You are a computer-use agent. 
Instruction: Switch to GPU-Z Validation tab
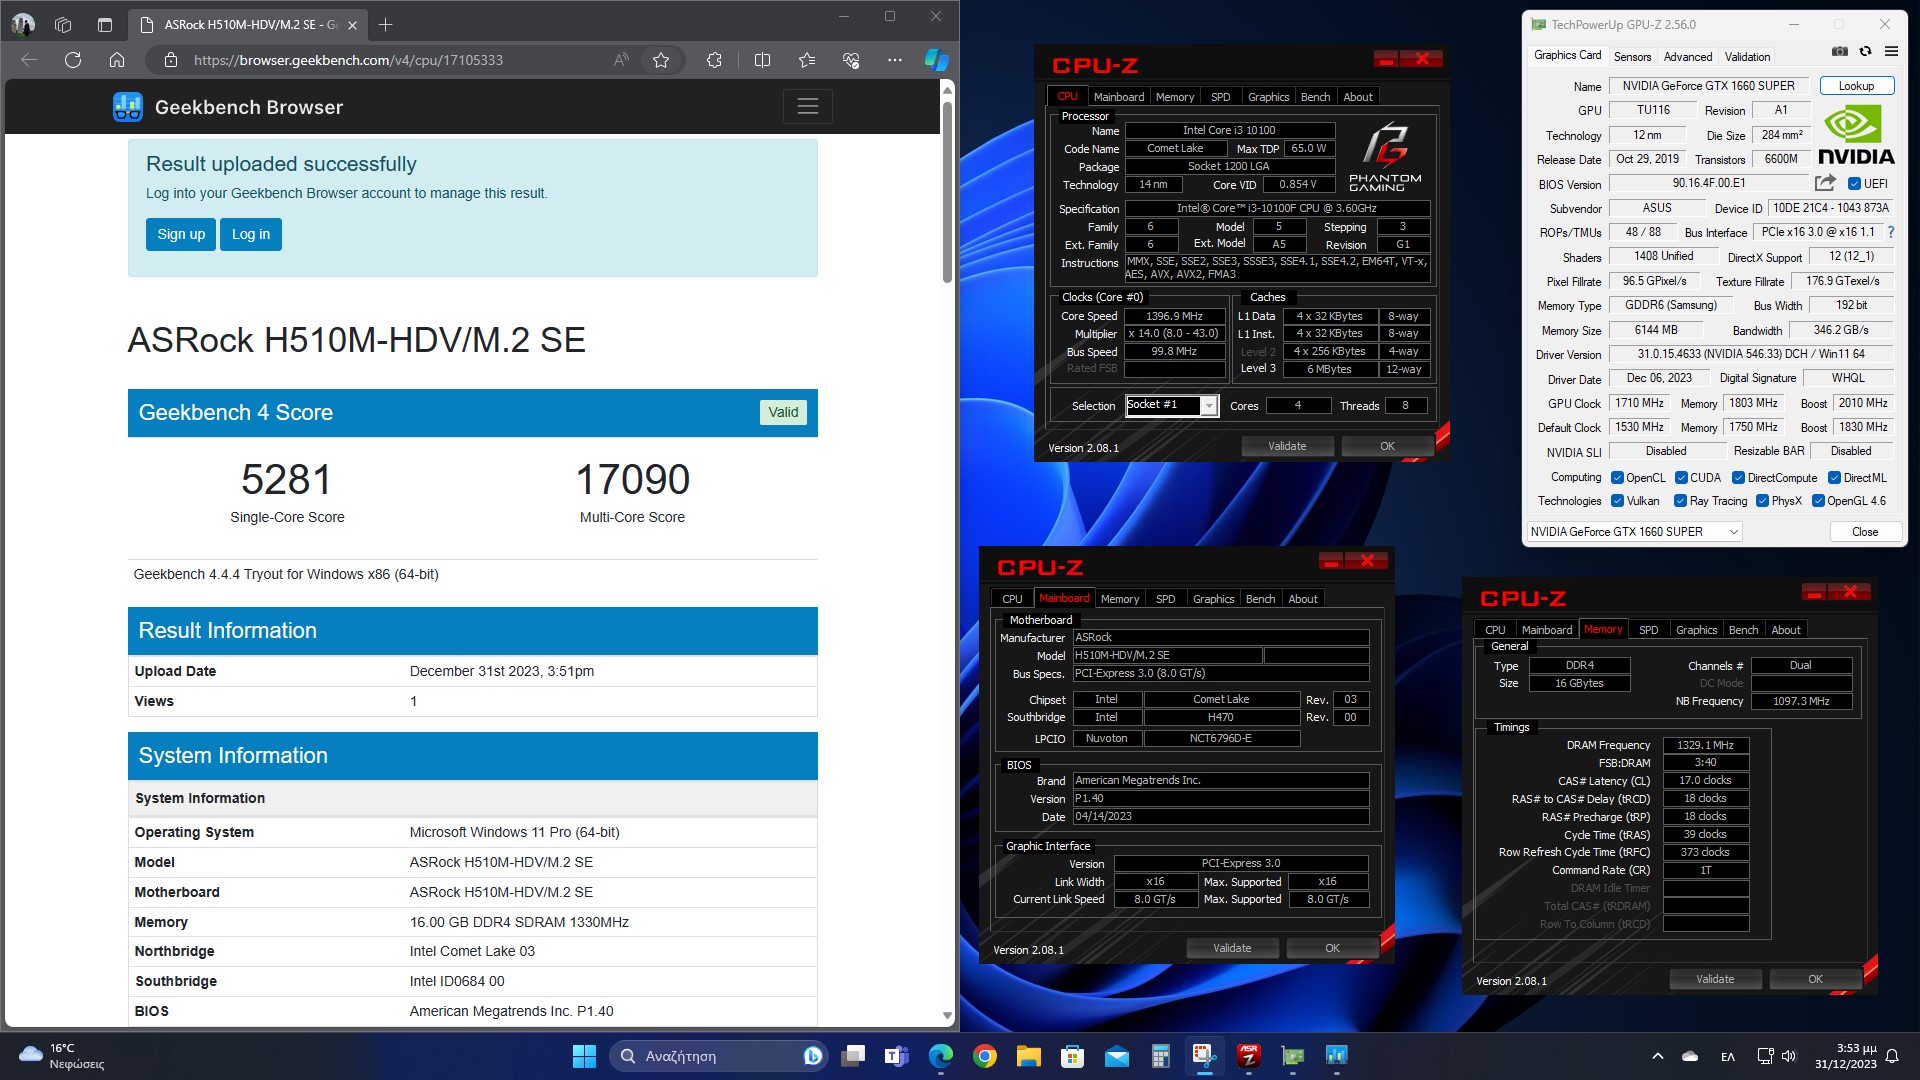click(1747, 57)
